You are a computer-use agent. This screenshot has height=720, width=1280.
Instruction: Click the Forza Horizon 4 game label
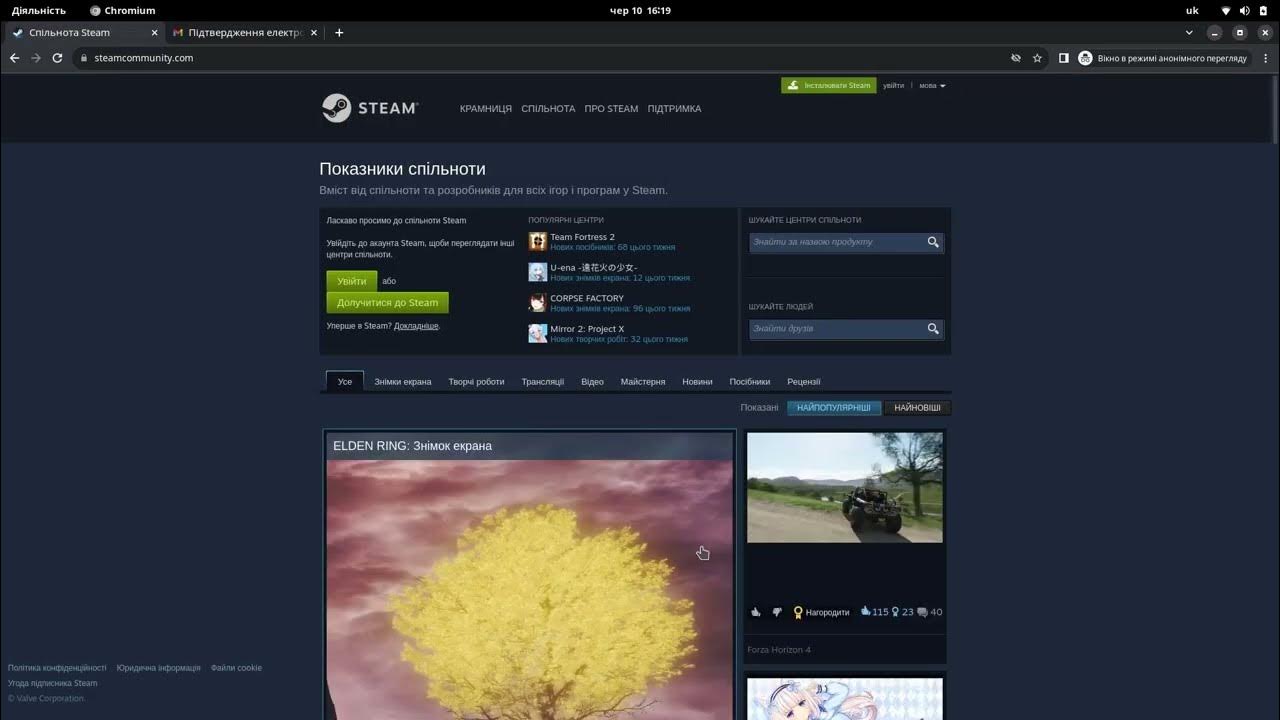[x=779, y=650]
